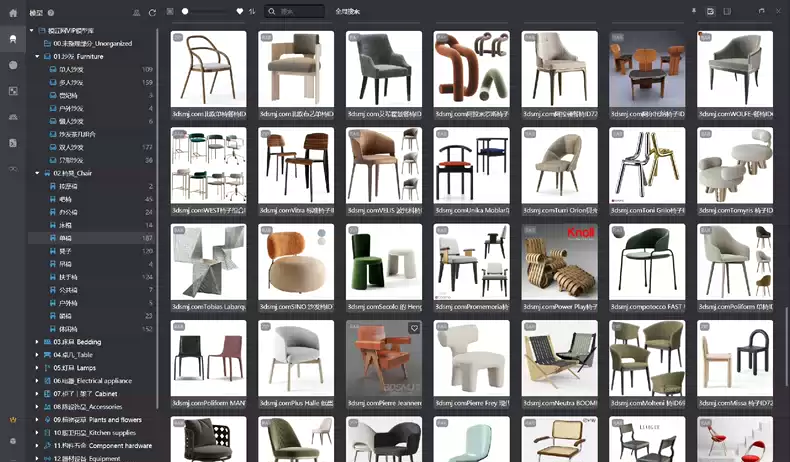Open the glasses sidebar icon
Screen dimensions: 790x462
[13, 169]
